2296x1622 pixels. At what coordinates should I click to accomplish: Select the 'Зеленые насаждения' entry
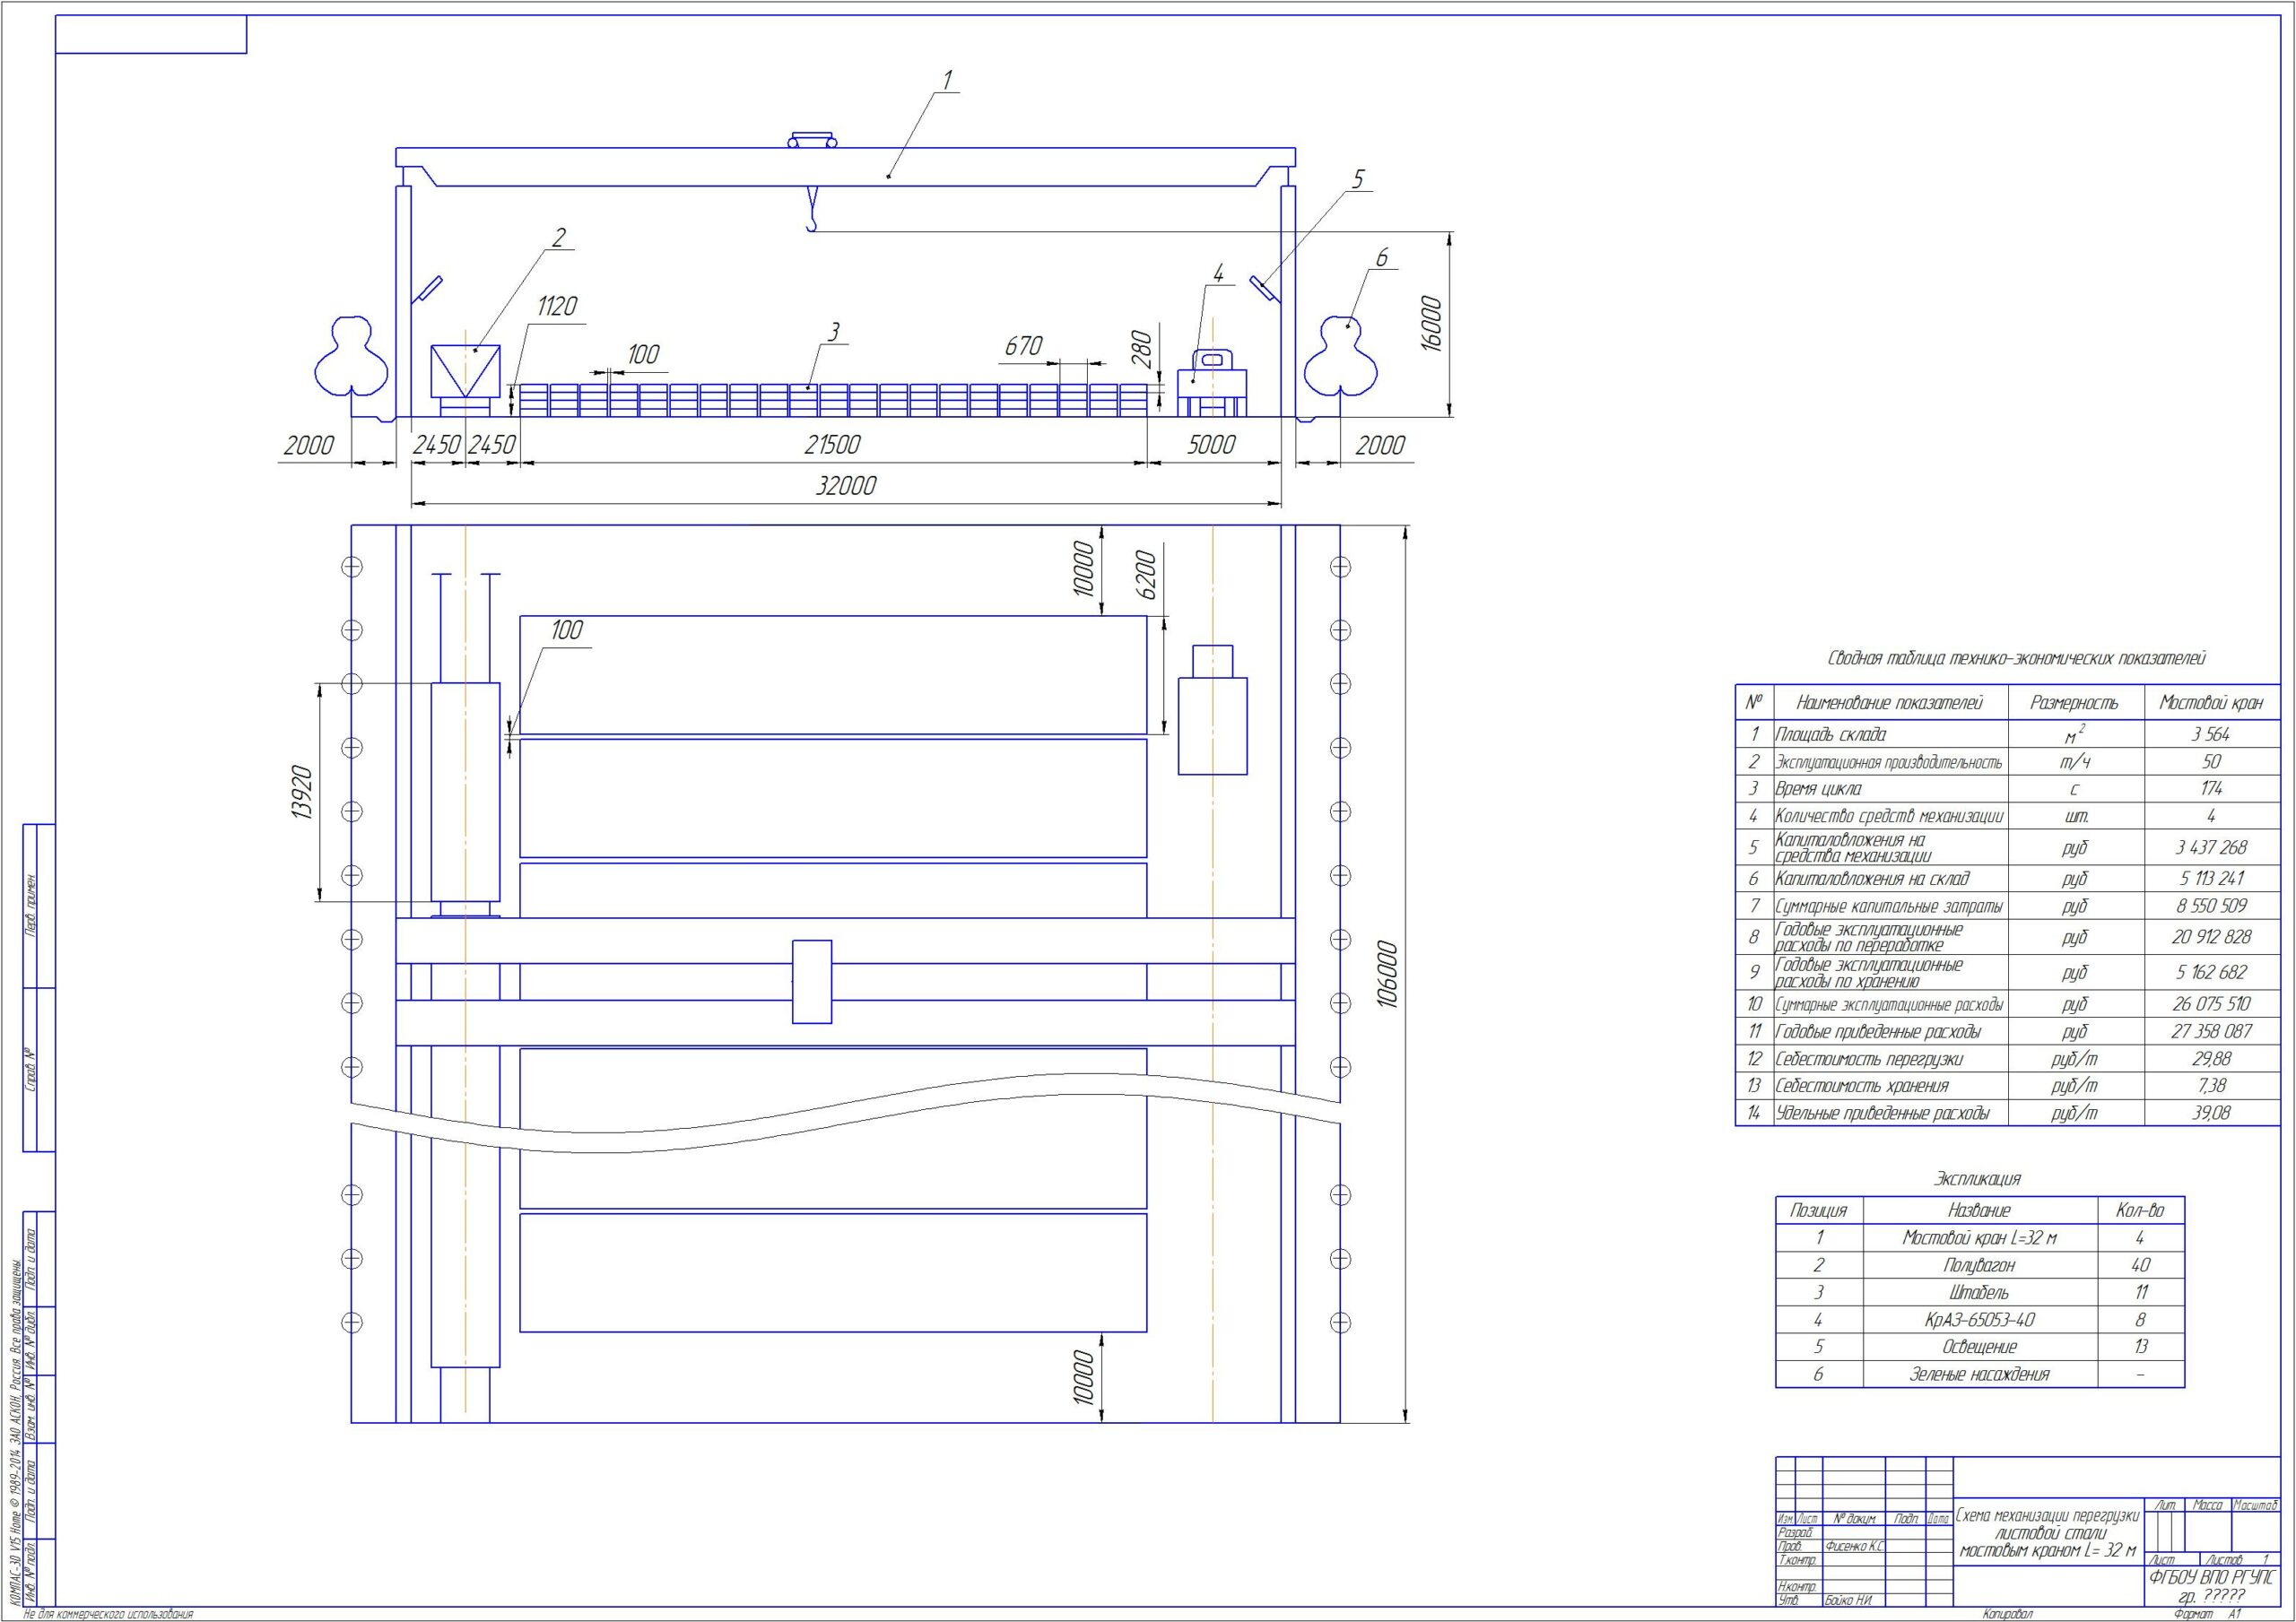(x=1979, y=1374)
